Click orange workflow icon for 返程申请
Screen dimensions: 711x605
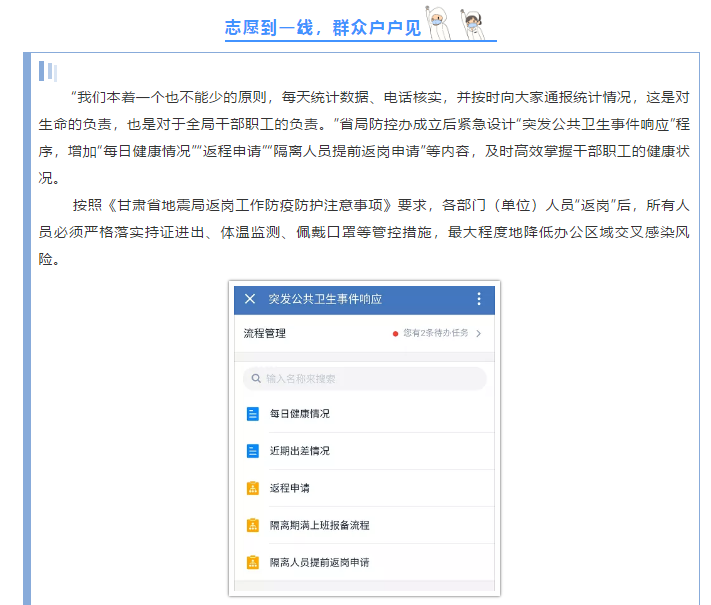pos(253,488)
